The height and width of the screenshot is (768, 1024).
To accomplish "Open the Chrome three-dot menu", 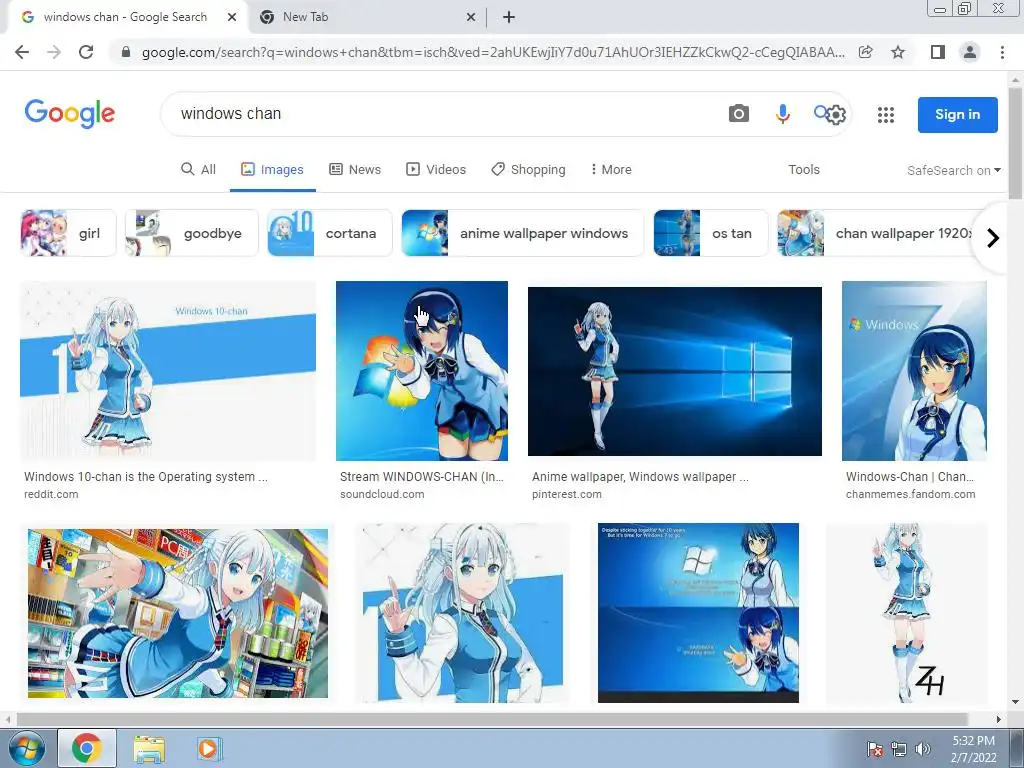I will 1002,52.
